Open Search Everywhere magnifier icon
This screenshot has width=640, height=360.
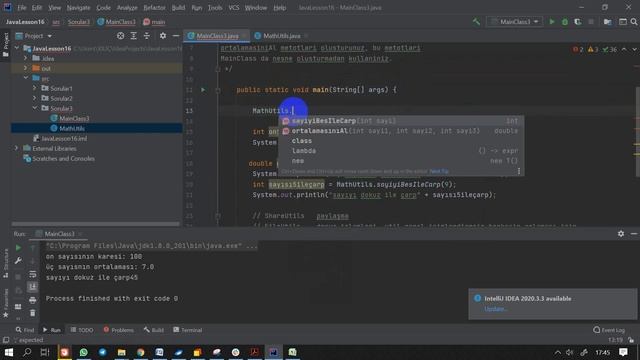(x=634, y=22)
